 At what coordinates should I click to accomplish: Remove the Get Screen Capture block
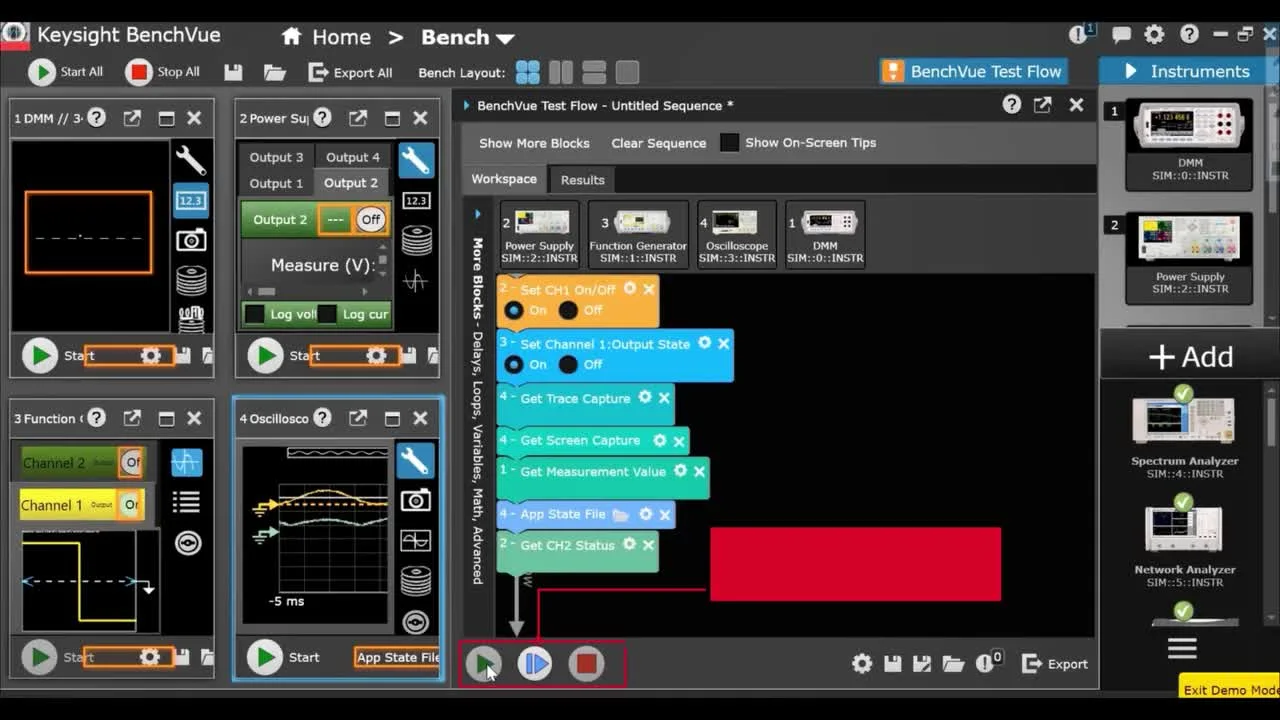point(679,440)
